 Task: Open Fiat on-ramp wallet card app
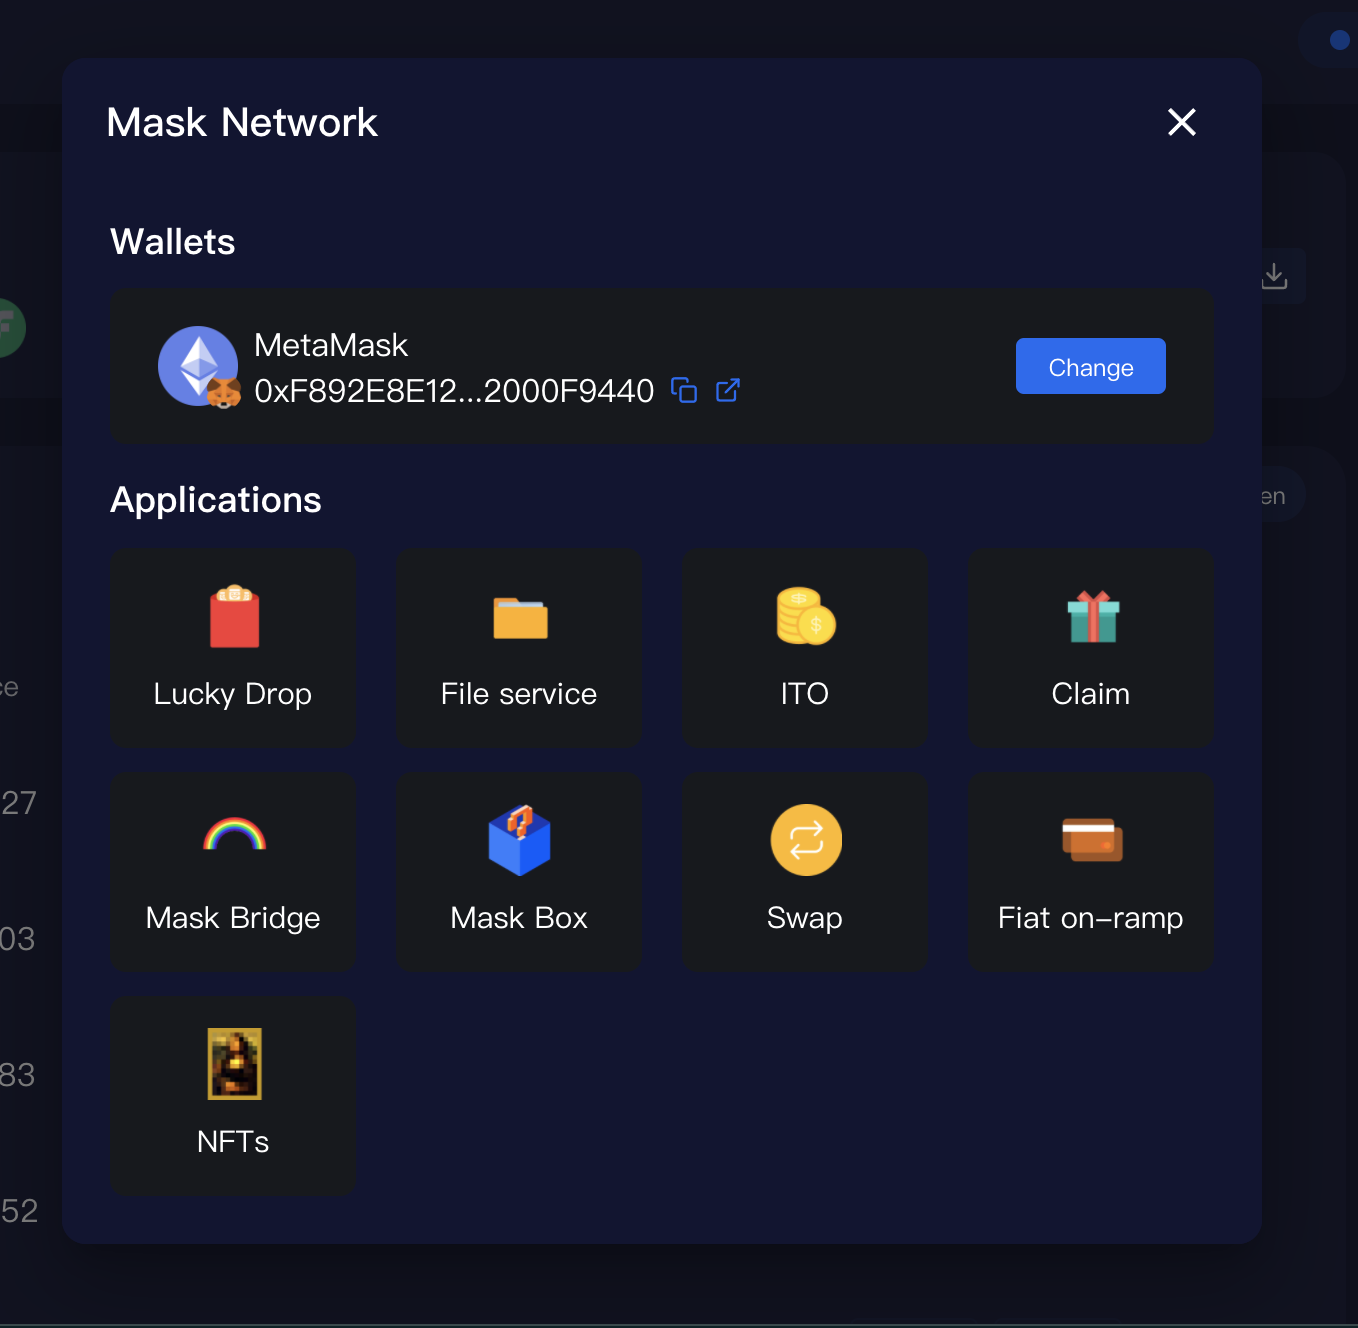tap(1091, 871)
